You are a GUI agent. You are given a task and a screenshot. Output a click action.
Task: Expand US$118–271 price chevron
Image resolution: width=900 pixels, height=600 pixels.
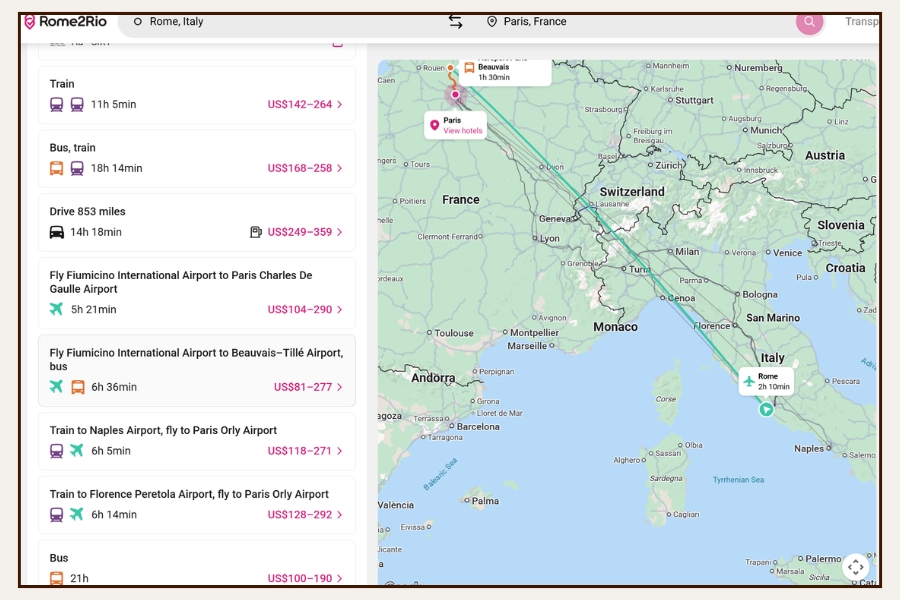point(340,451)
